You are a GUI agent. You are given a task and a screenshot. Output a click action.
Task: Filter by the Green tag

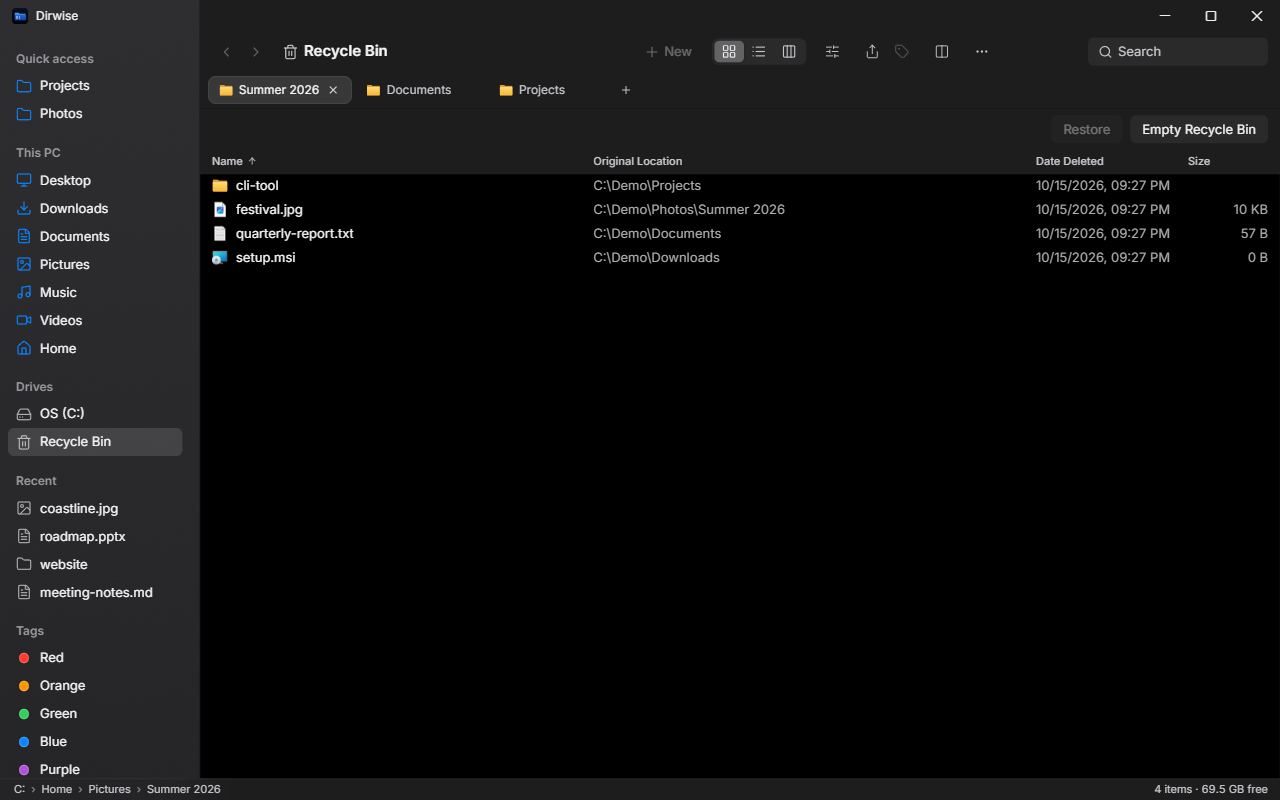(95, 714)
